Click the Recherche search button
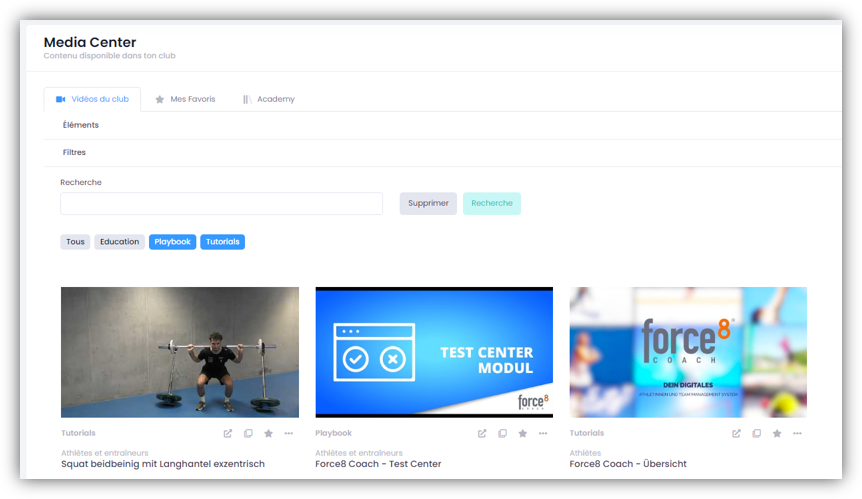This screenshot has height=499, width=862. point(491,203)
